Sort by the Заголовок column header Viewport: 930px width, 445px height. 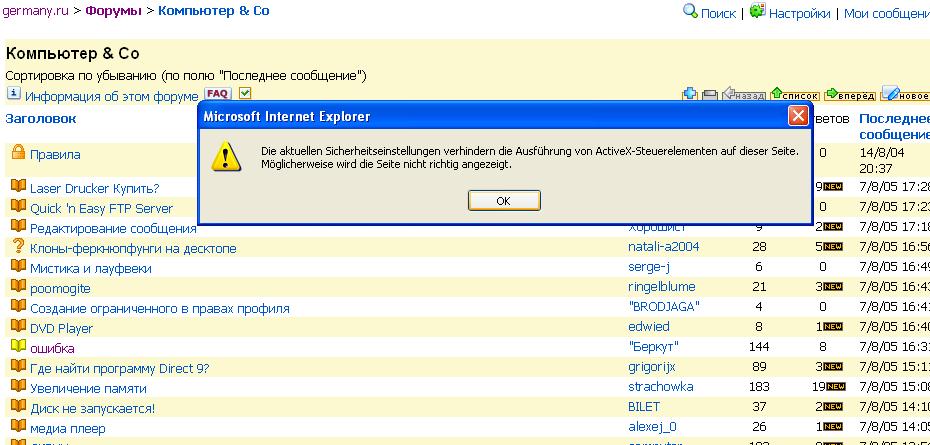pos(41,118)
